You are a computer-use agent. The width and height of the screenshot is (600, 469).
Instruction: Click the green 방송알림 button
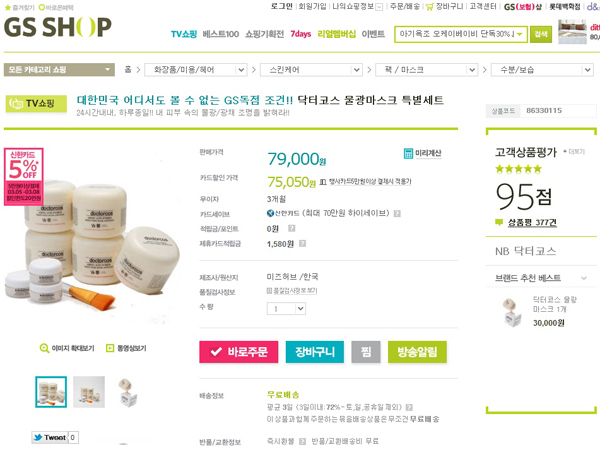point(417,352)
